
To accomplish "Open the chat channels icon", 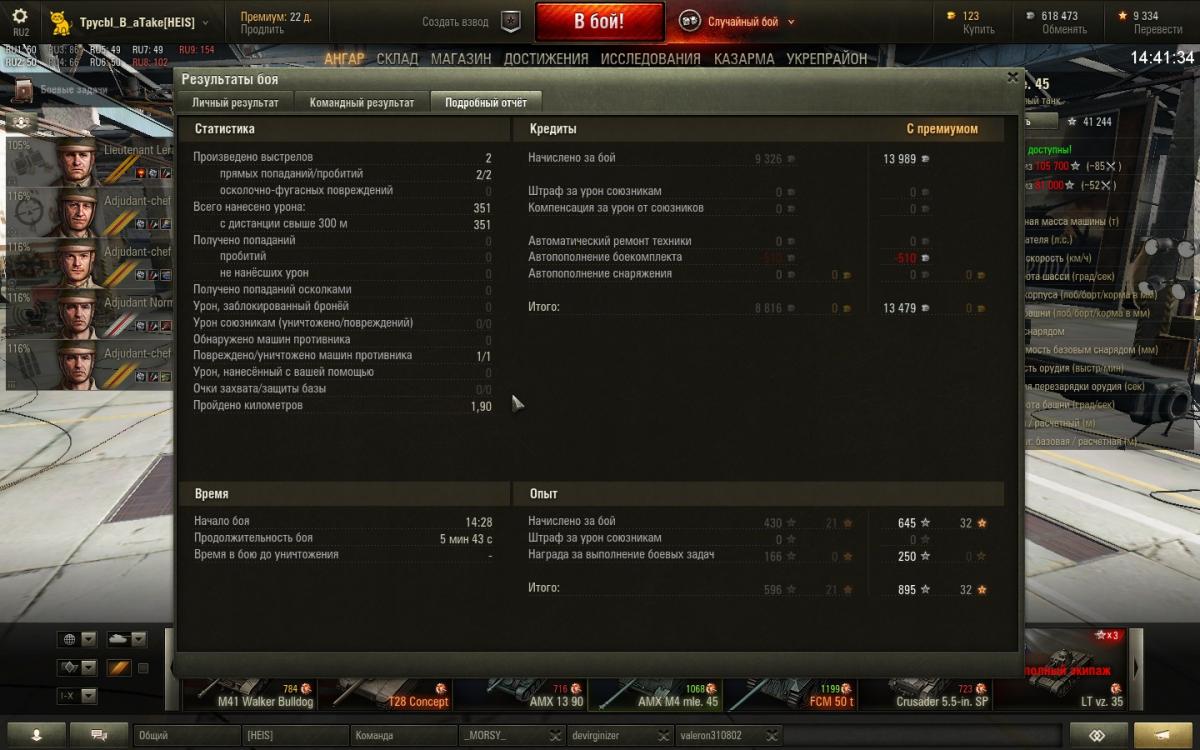I will pyautogui.click(x=99, y=735).
